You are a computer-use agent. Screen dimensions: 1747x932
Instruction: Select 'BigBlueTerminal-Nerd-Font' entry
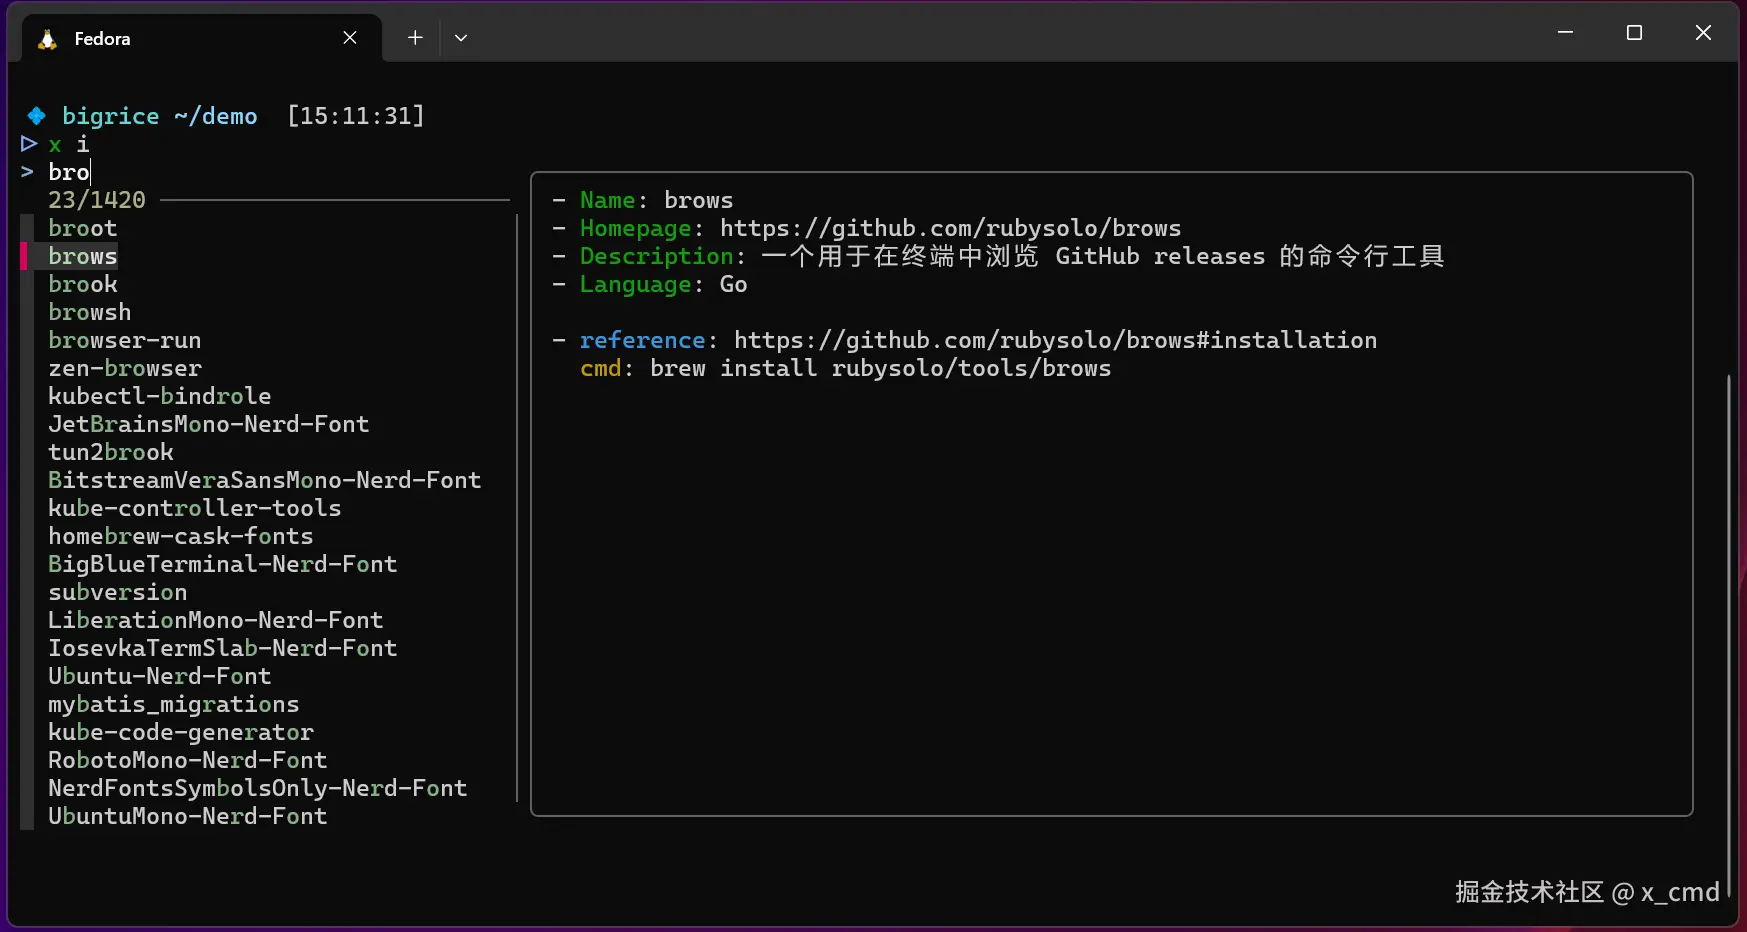tap(223, 564)
